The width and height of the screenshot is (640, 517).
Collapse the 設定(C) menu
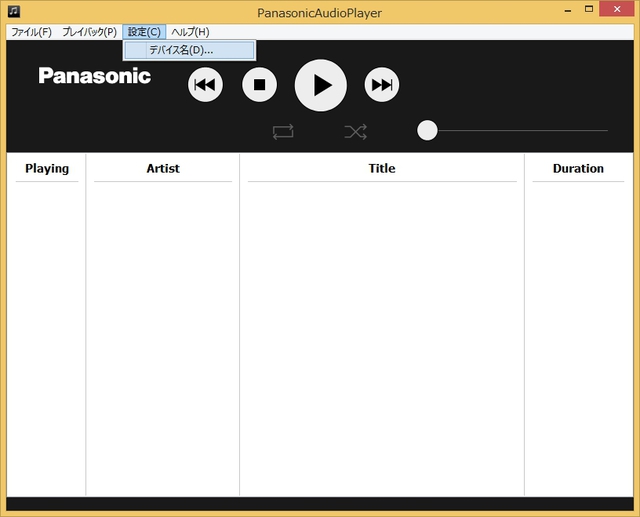click(x=144, y=32)
